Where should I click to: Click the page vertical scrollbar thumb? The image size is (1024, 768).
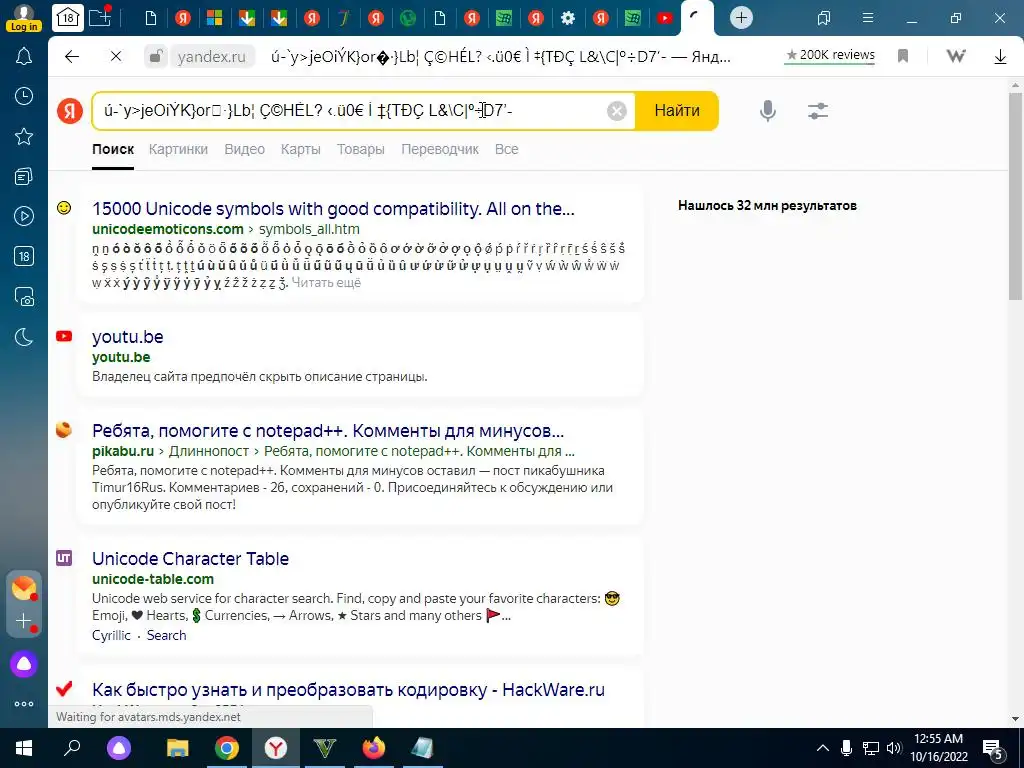[x=1015, y=196]
